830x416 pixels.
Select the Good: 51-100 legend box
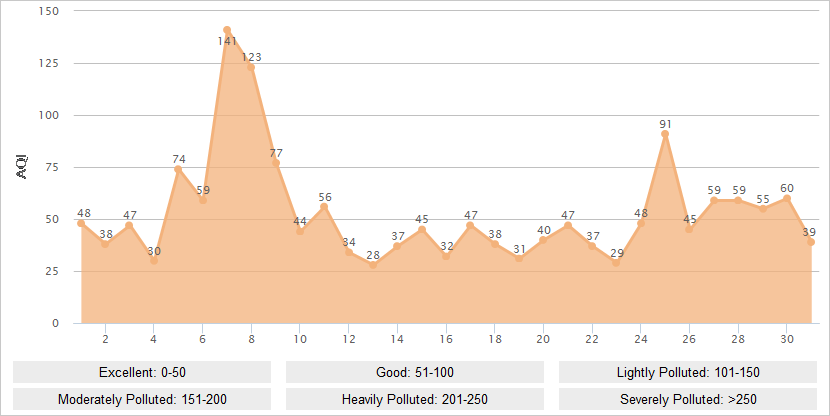point(415,372)
